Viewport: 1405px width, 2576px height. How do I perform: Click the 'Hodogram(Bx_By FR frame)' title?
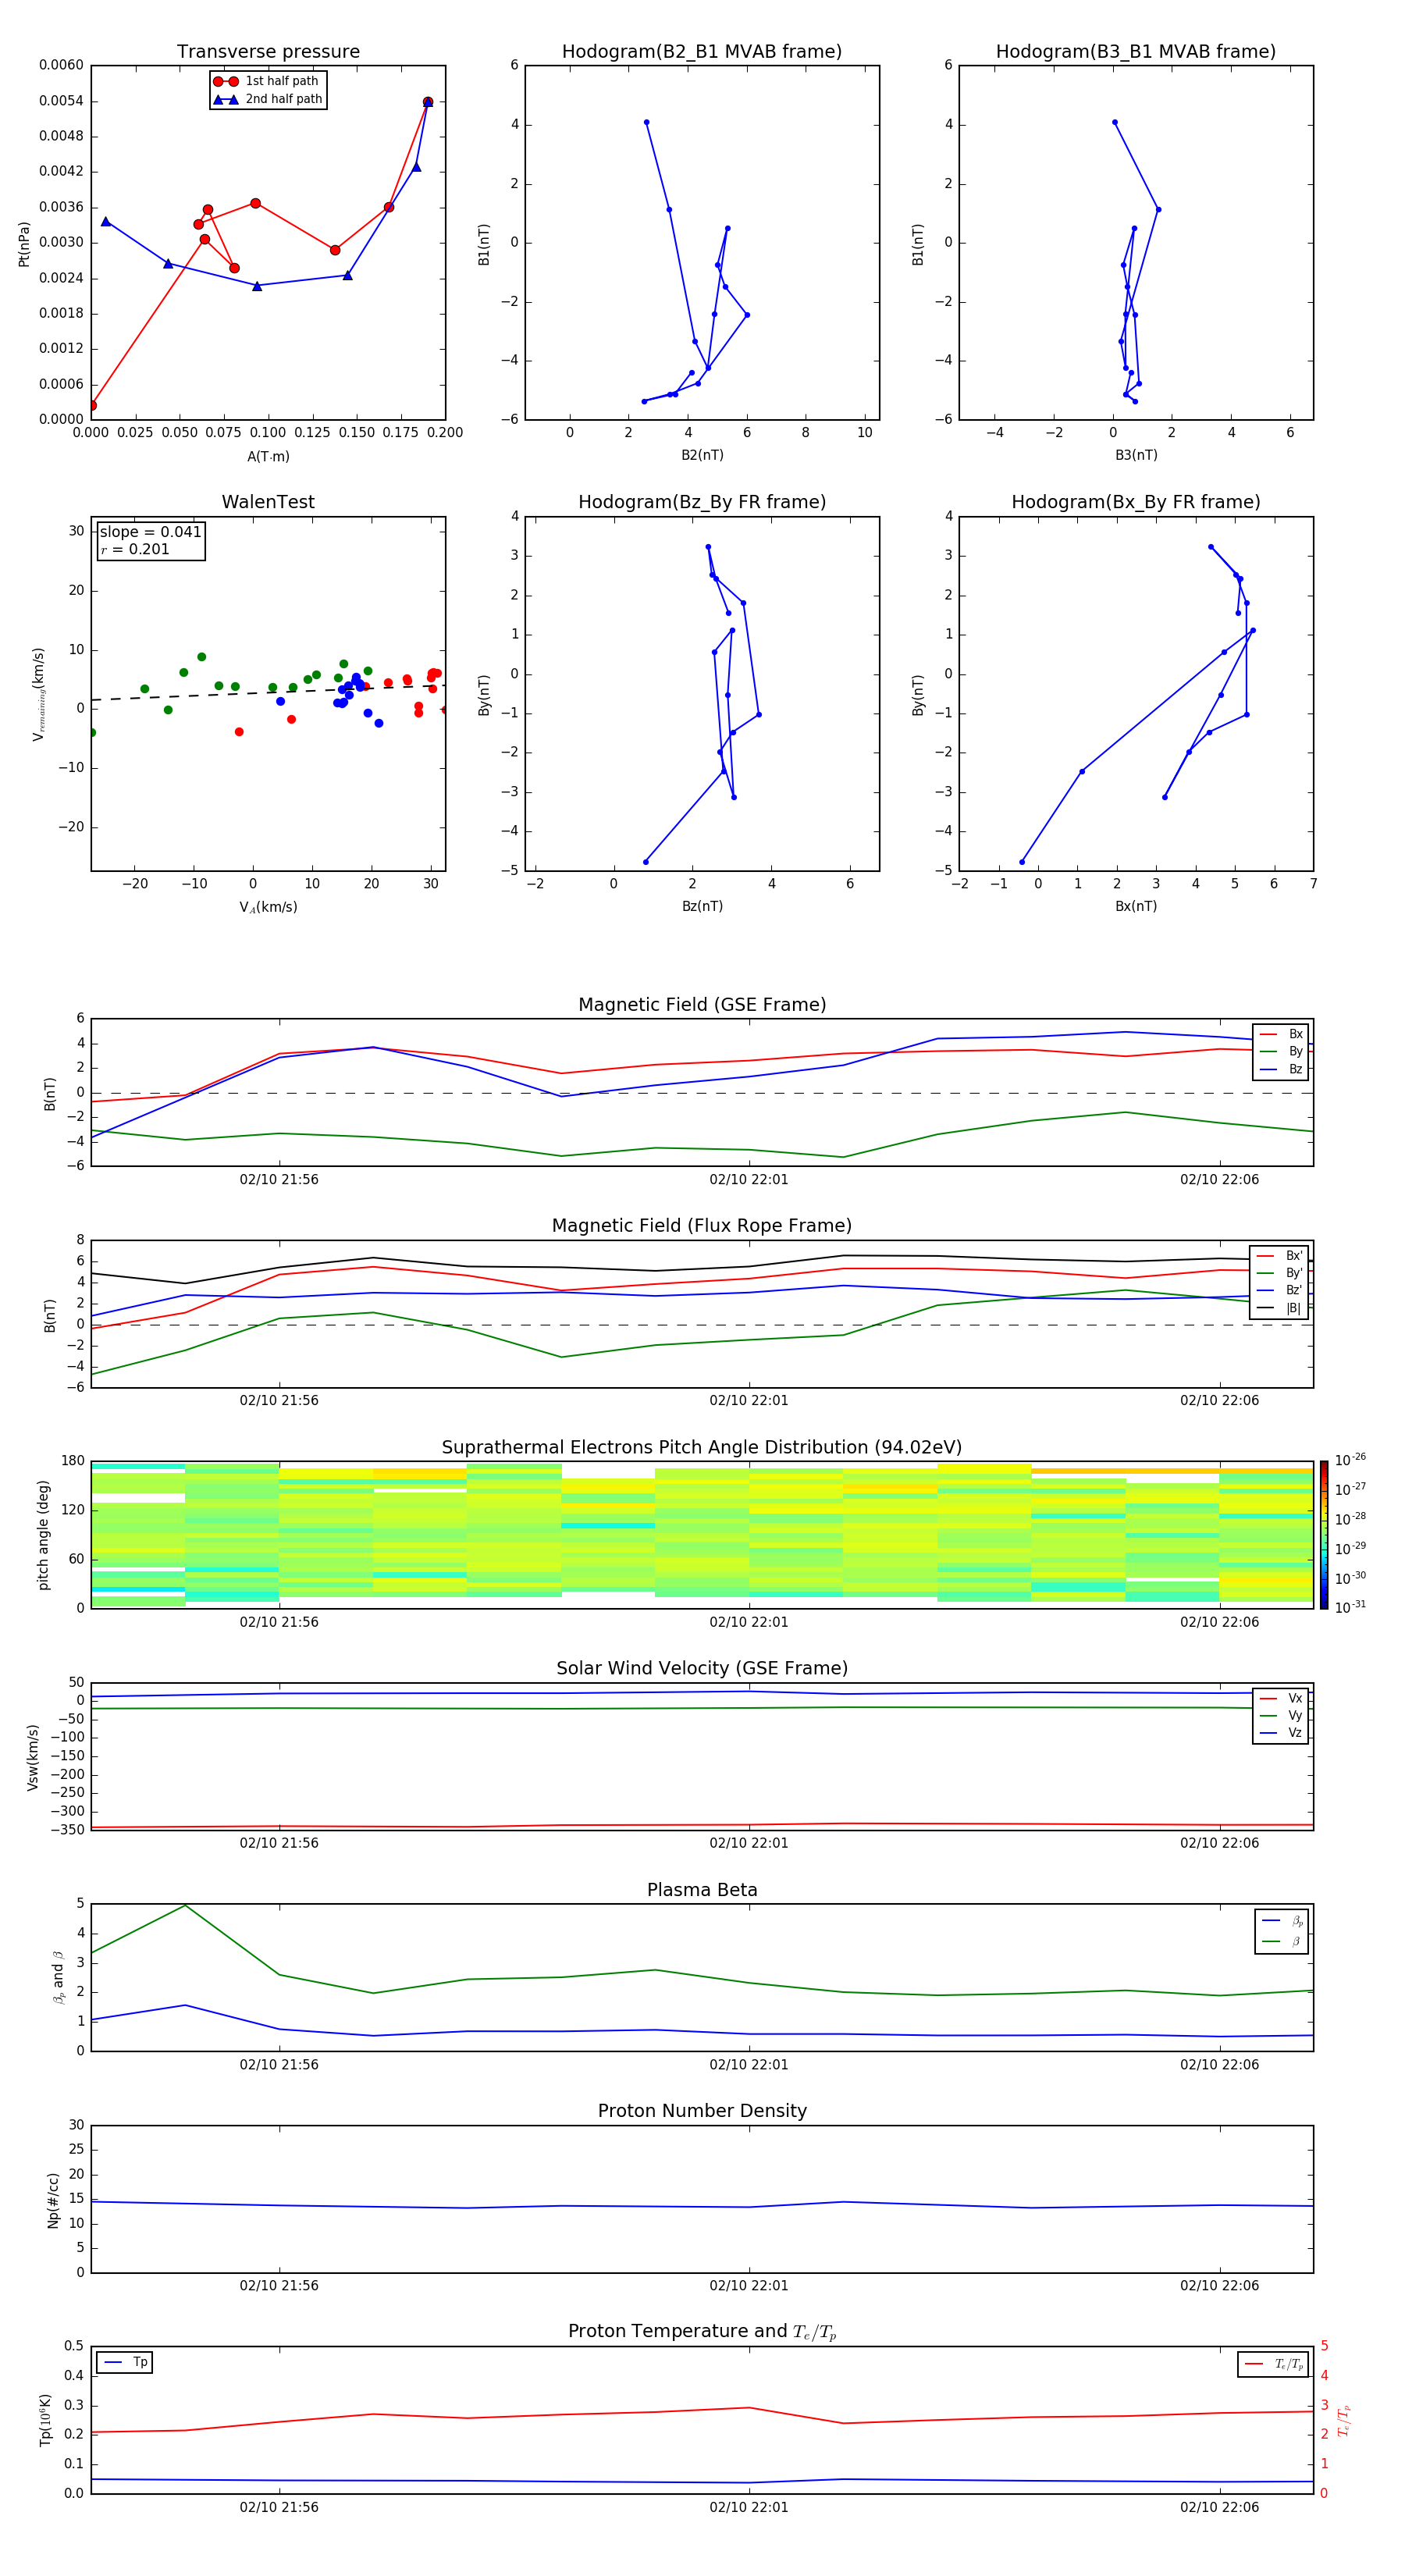(1136, 502)
